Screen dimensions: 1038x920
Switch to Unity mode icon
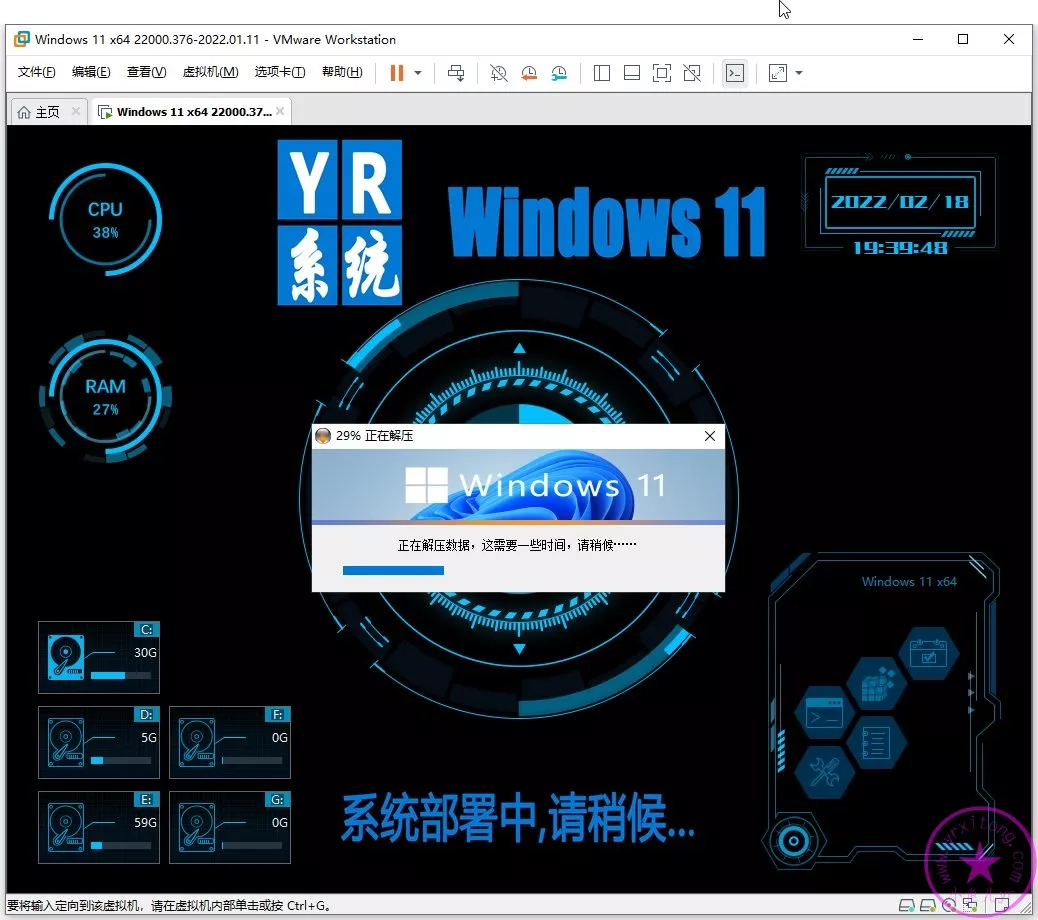pyautogui.click(x=692, y=73)
